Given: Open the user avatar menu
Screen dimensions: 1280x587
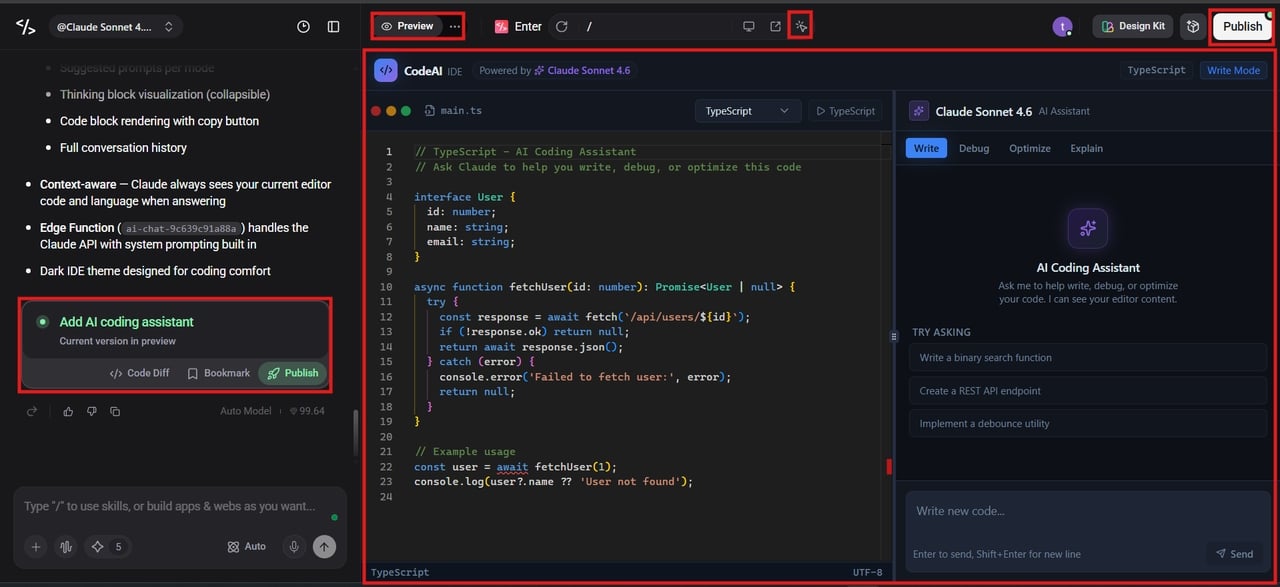Looking at the screenshot, I should click(1062, 27).
